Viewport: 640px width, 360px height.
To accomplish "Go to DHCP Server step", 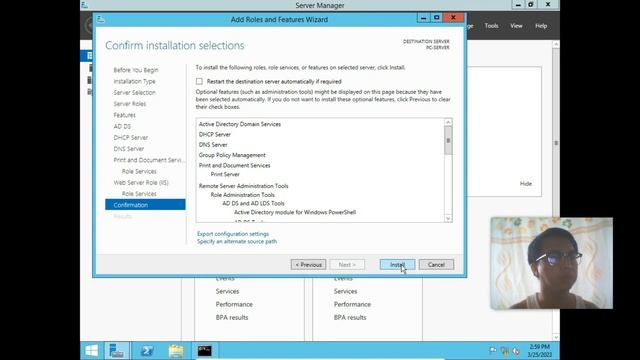I will click(131, 138).
